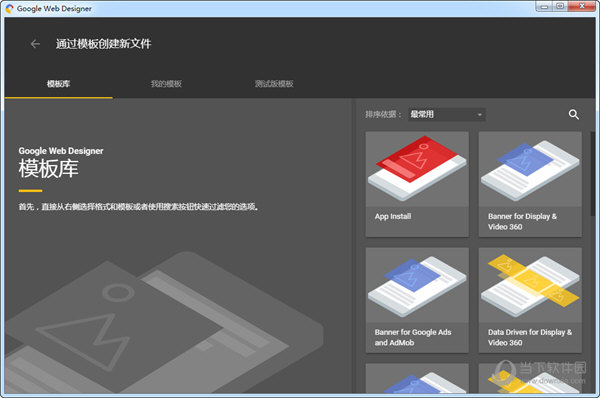Open the 最常用 sort dropdown
Screen dimensions: 600x398
(x=447, y=114)
